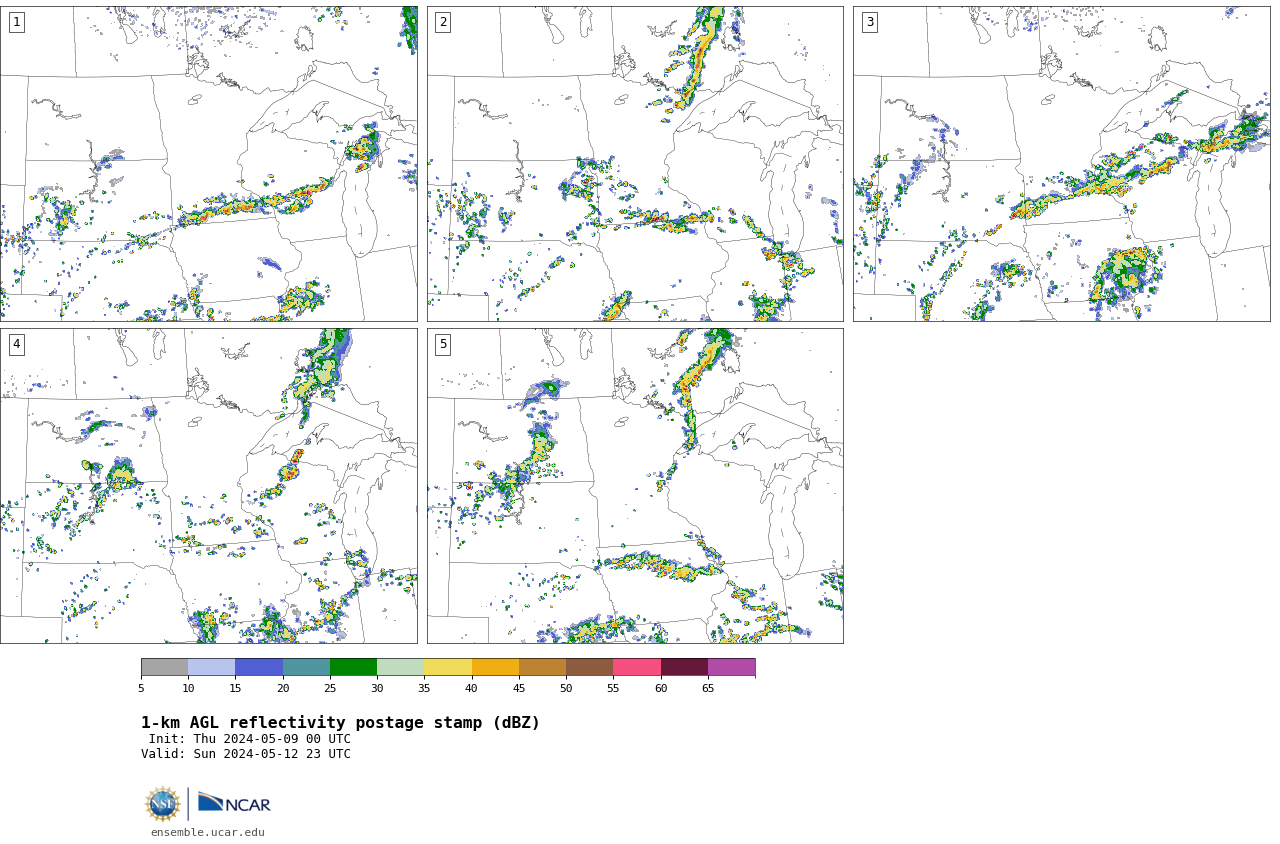This screenshot has width=1280, height=844.
Task: Click the panel number 2 label
Action: 443,22
